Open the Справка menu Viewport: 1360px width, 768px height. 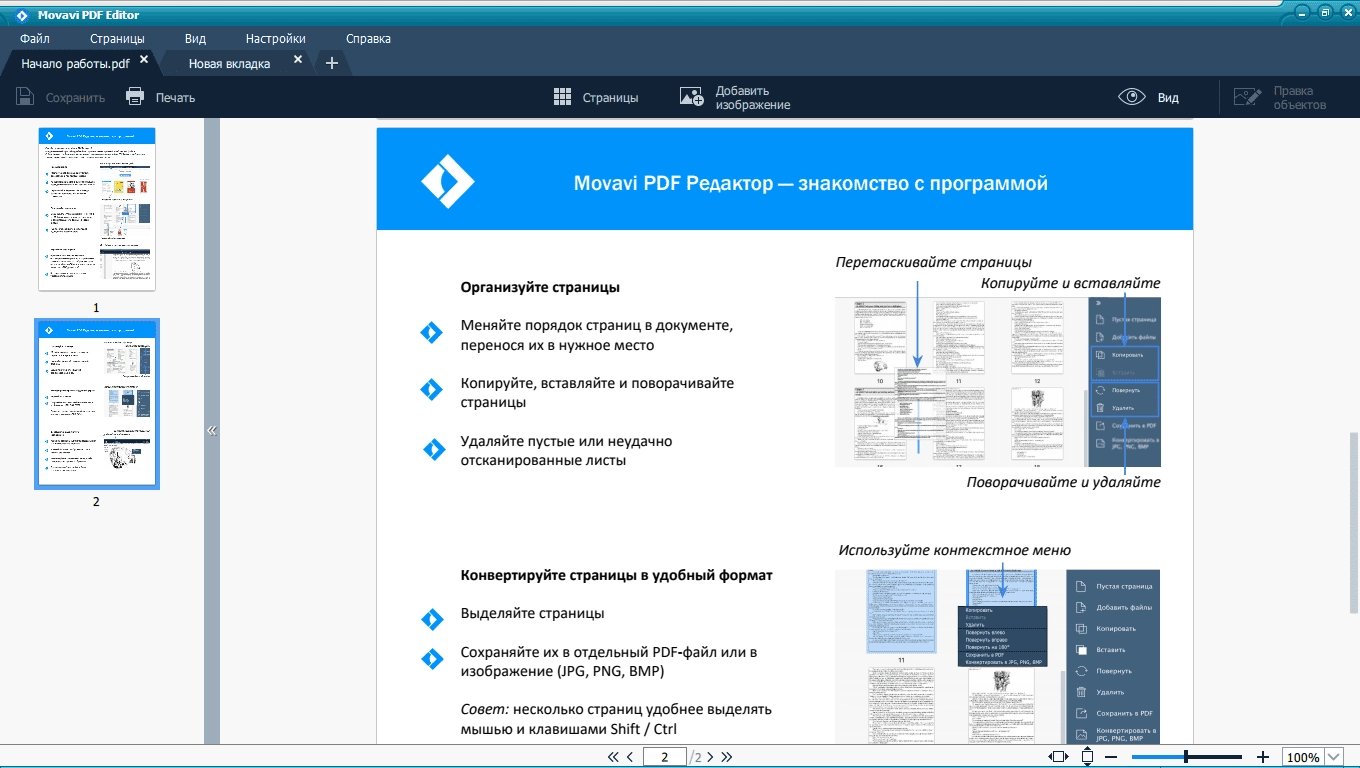click(x=368, y=39)
